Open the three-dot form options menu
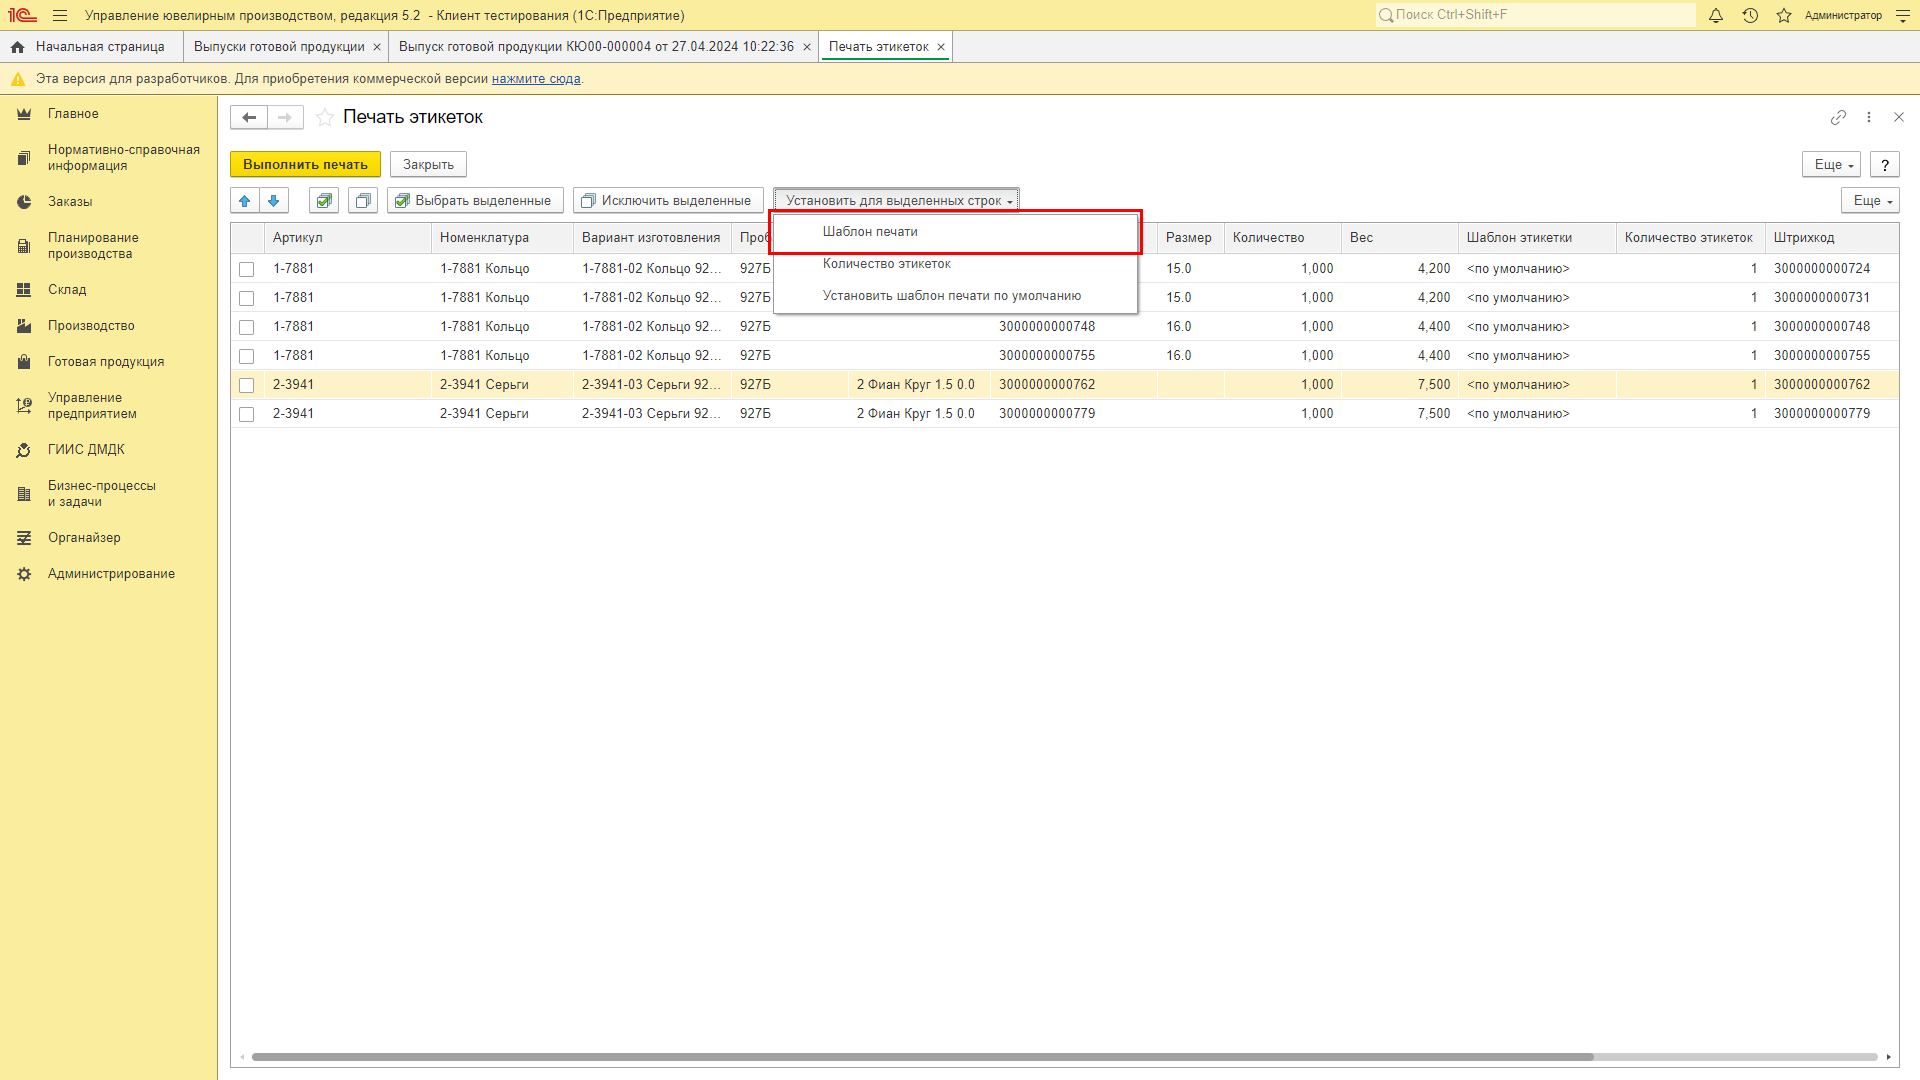1920x1080 pixels. coord(1869,117)
